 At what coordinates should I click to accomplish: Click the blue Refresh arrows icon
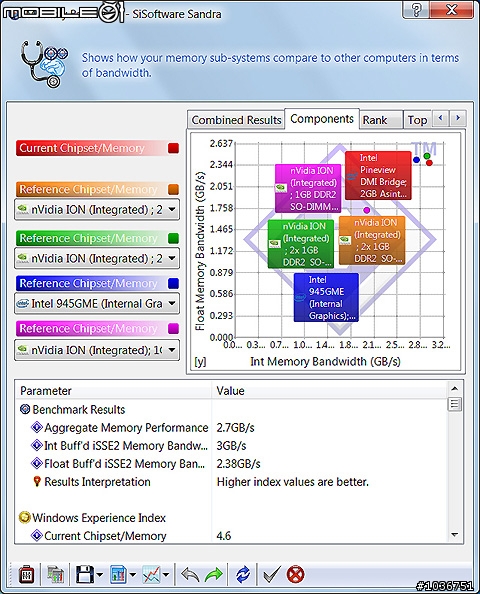pos(243,575)
